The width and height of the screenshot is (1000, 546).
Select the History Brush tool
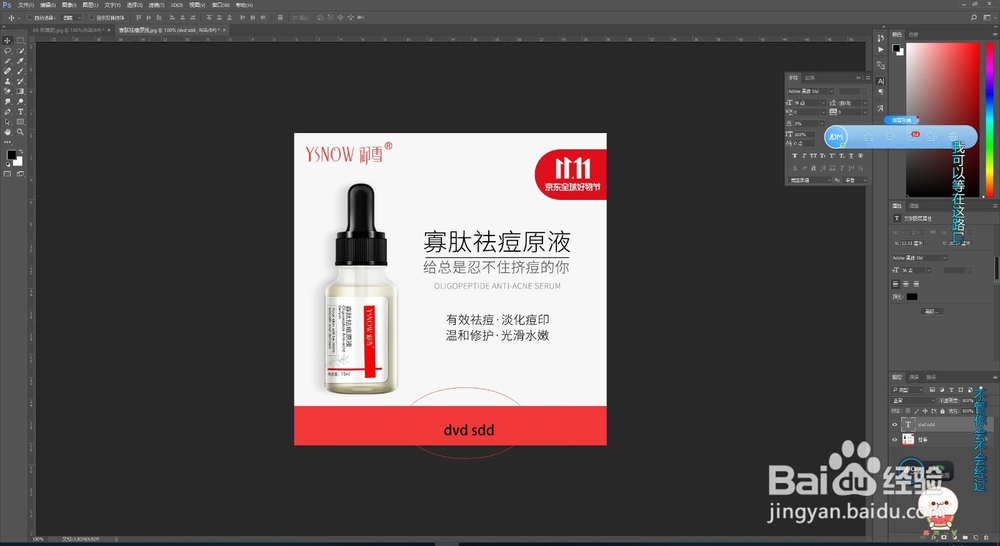(x=20, y=80)
